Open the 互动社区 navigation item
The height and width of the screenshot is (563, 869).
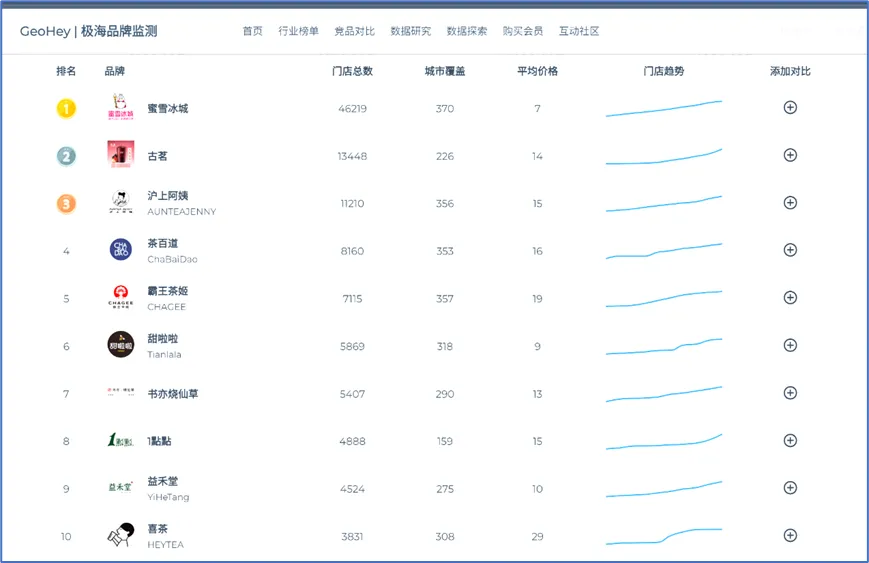click(x=579, y=31)
